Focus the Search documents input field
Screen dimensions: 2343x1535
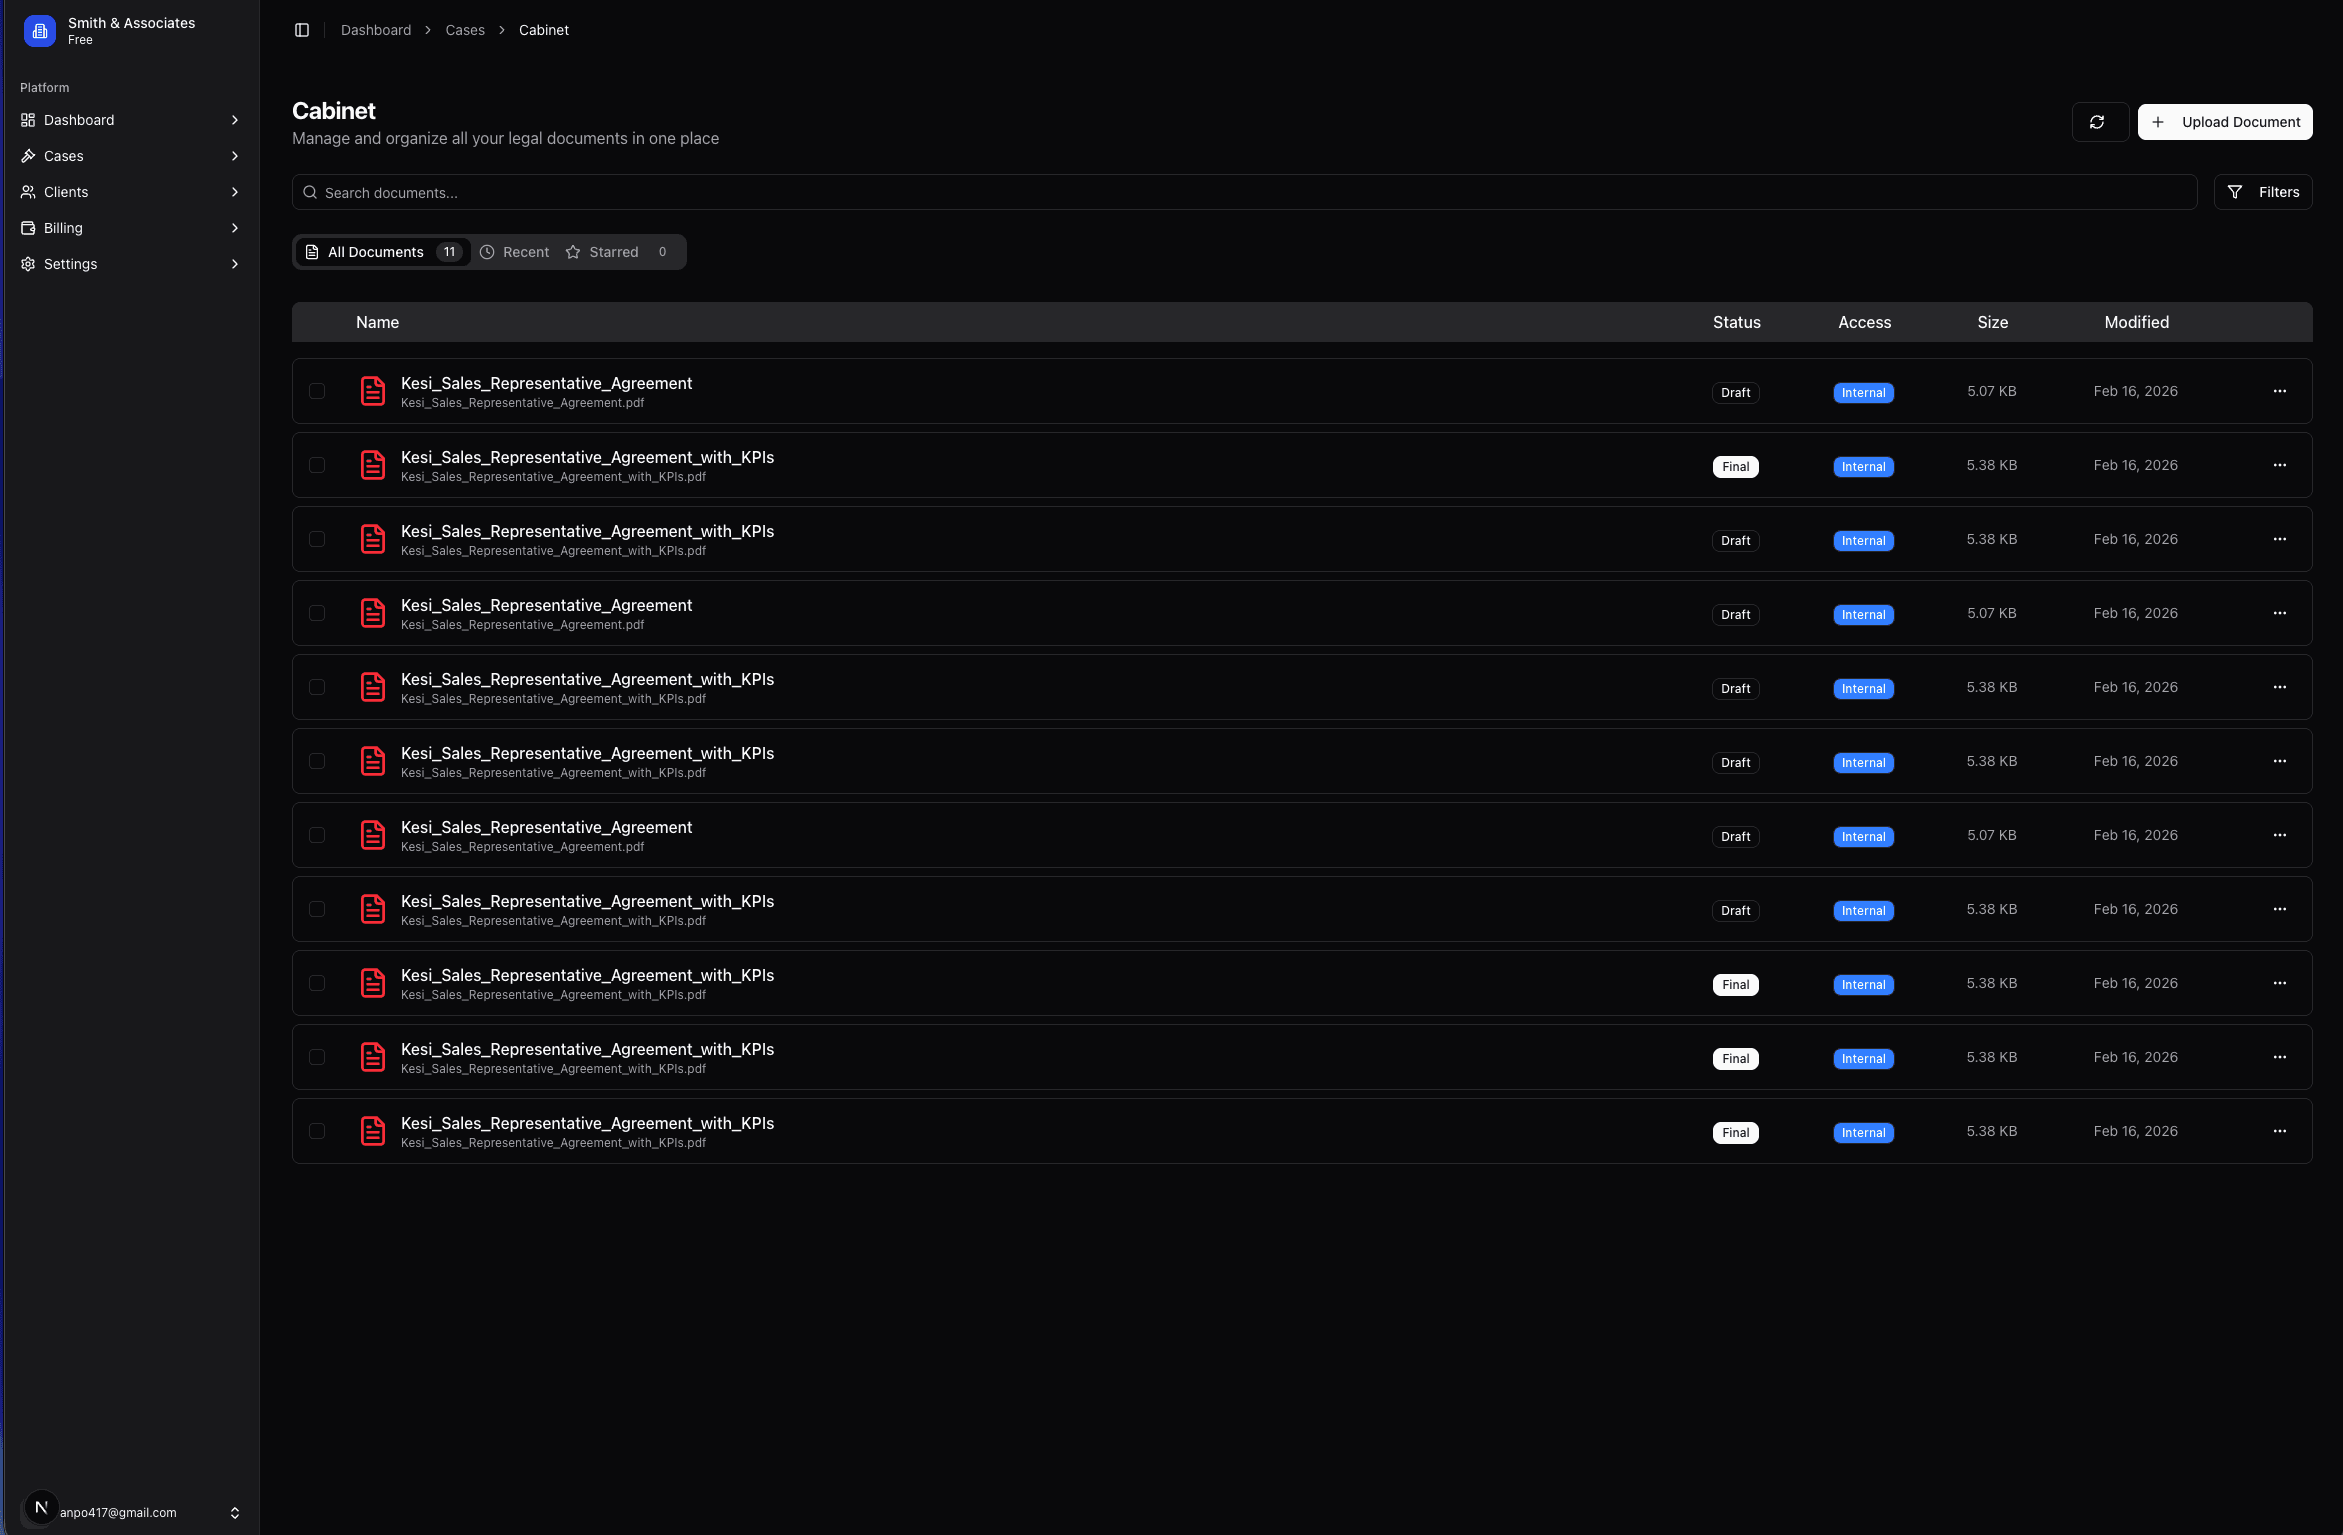[x=1244, y=192]
